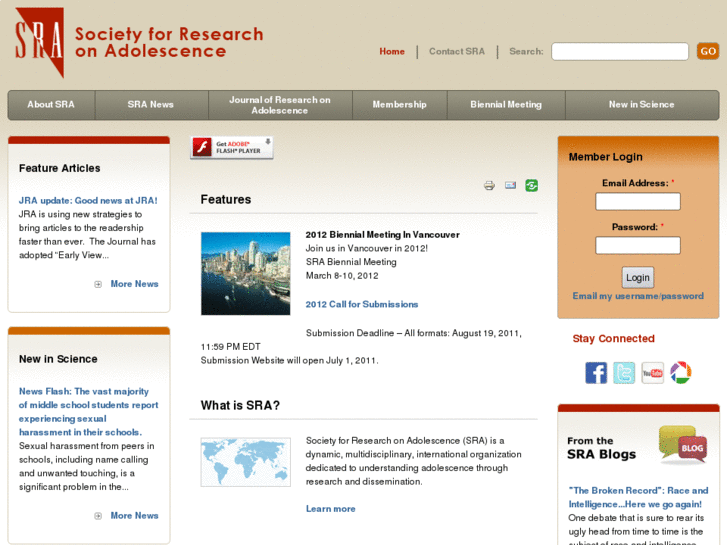Focus the Email Address field
The image size is (727, 545).
(638, 201)
